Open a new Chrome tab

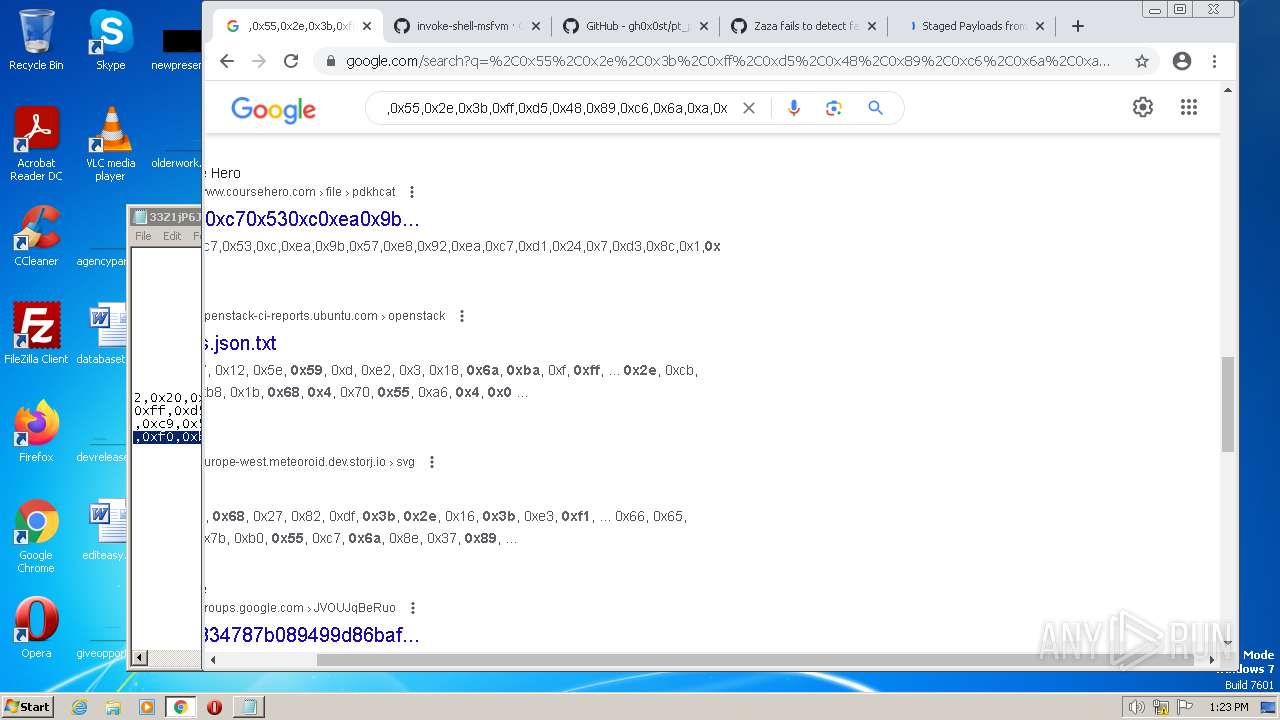coord(1078,26)
